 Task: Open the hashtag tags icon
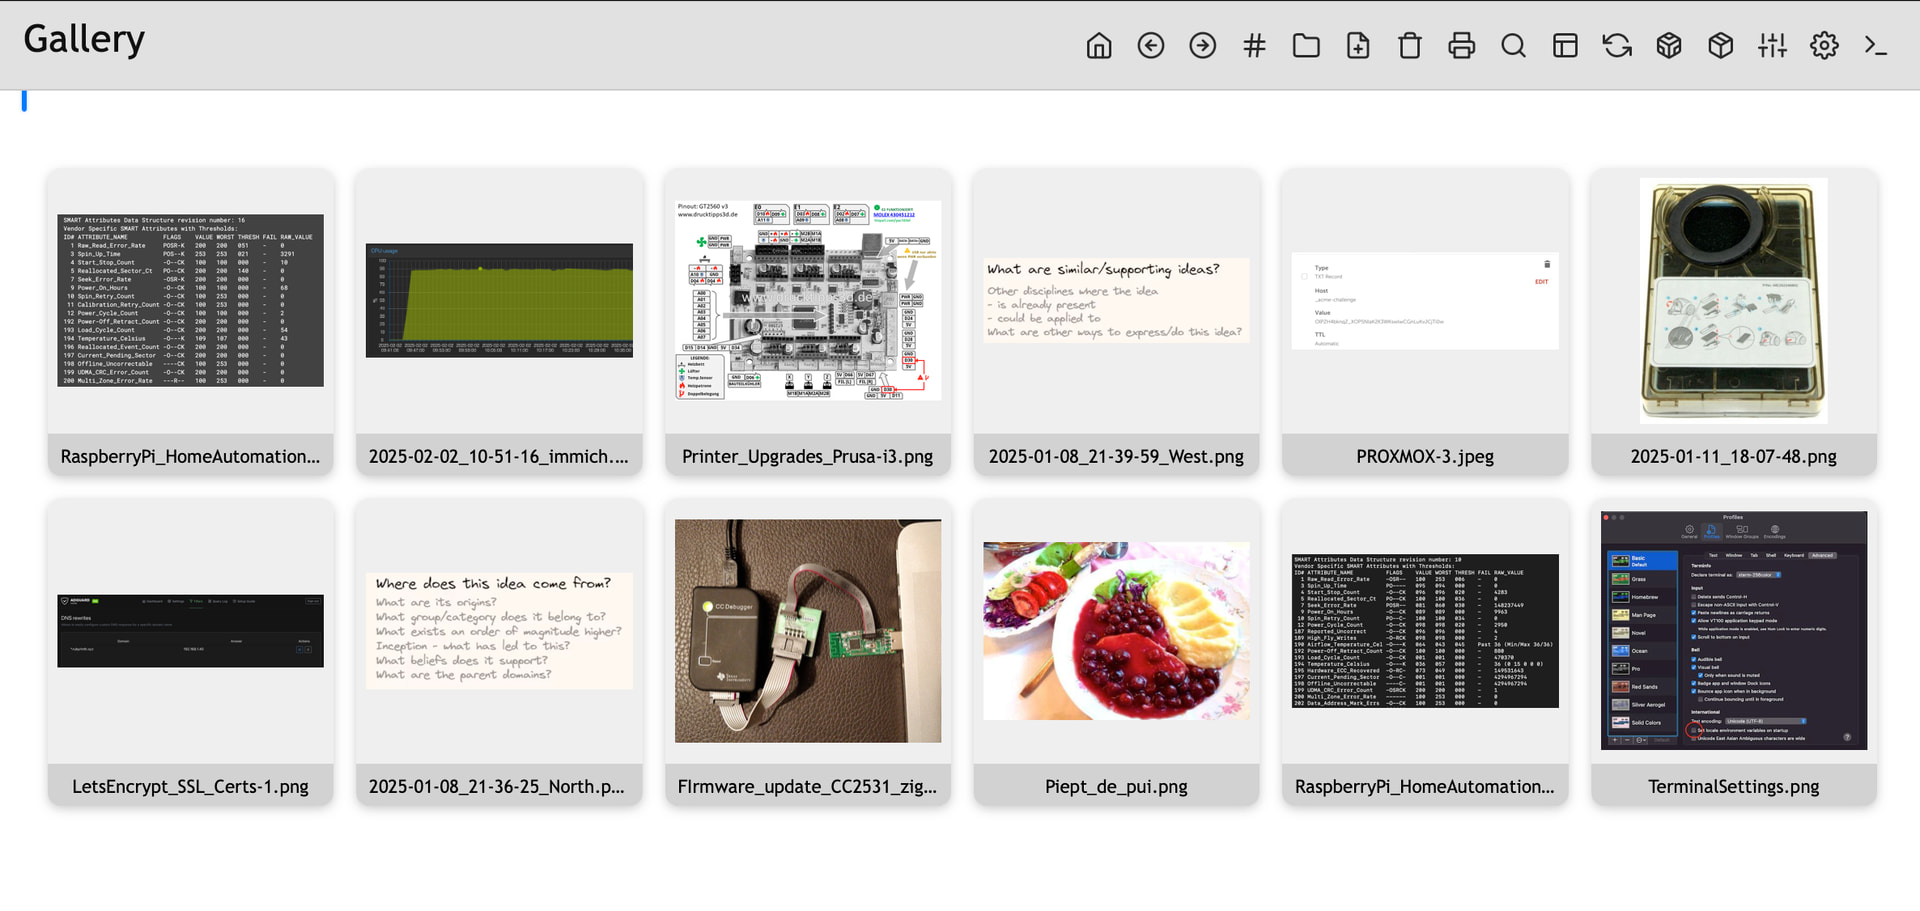coord(1254,46)
